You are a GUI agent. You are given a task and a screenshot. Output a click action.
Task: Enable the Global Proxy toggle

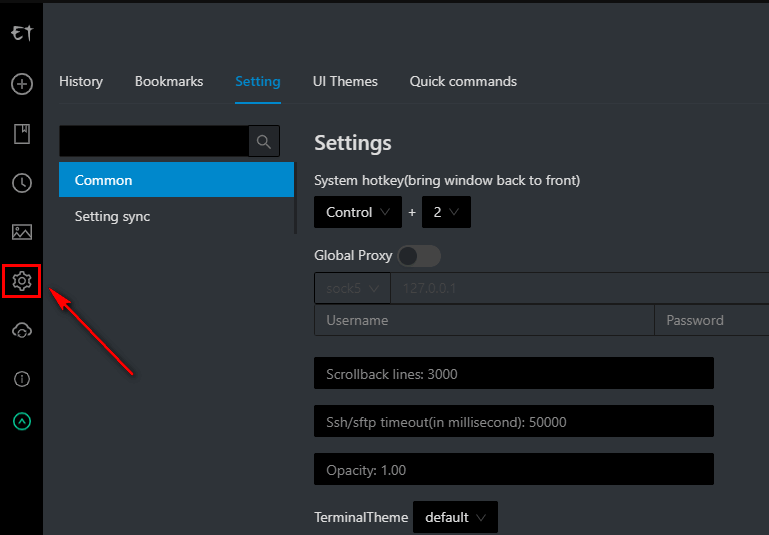click(419, 256)
